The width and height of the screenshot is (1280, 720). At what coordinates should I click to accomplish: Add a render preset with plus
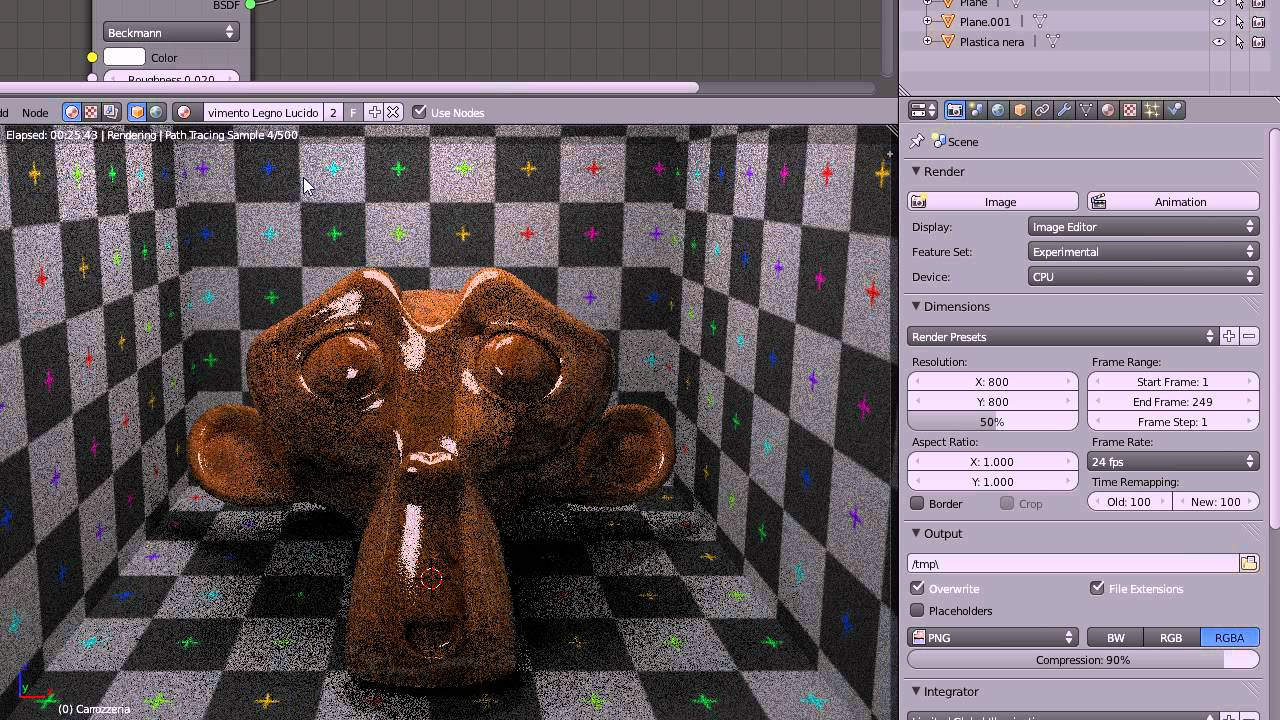point(1229,337)
